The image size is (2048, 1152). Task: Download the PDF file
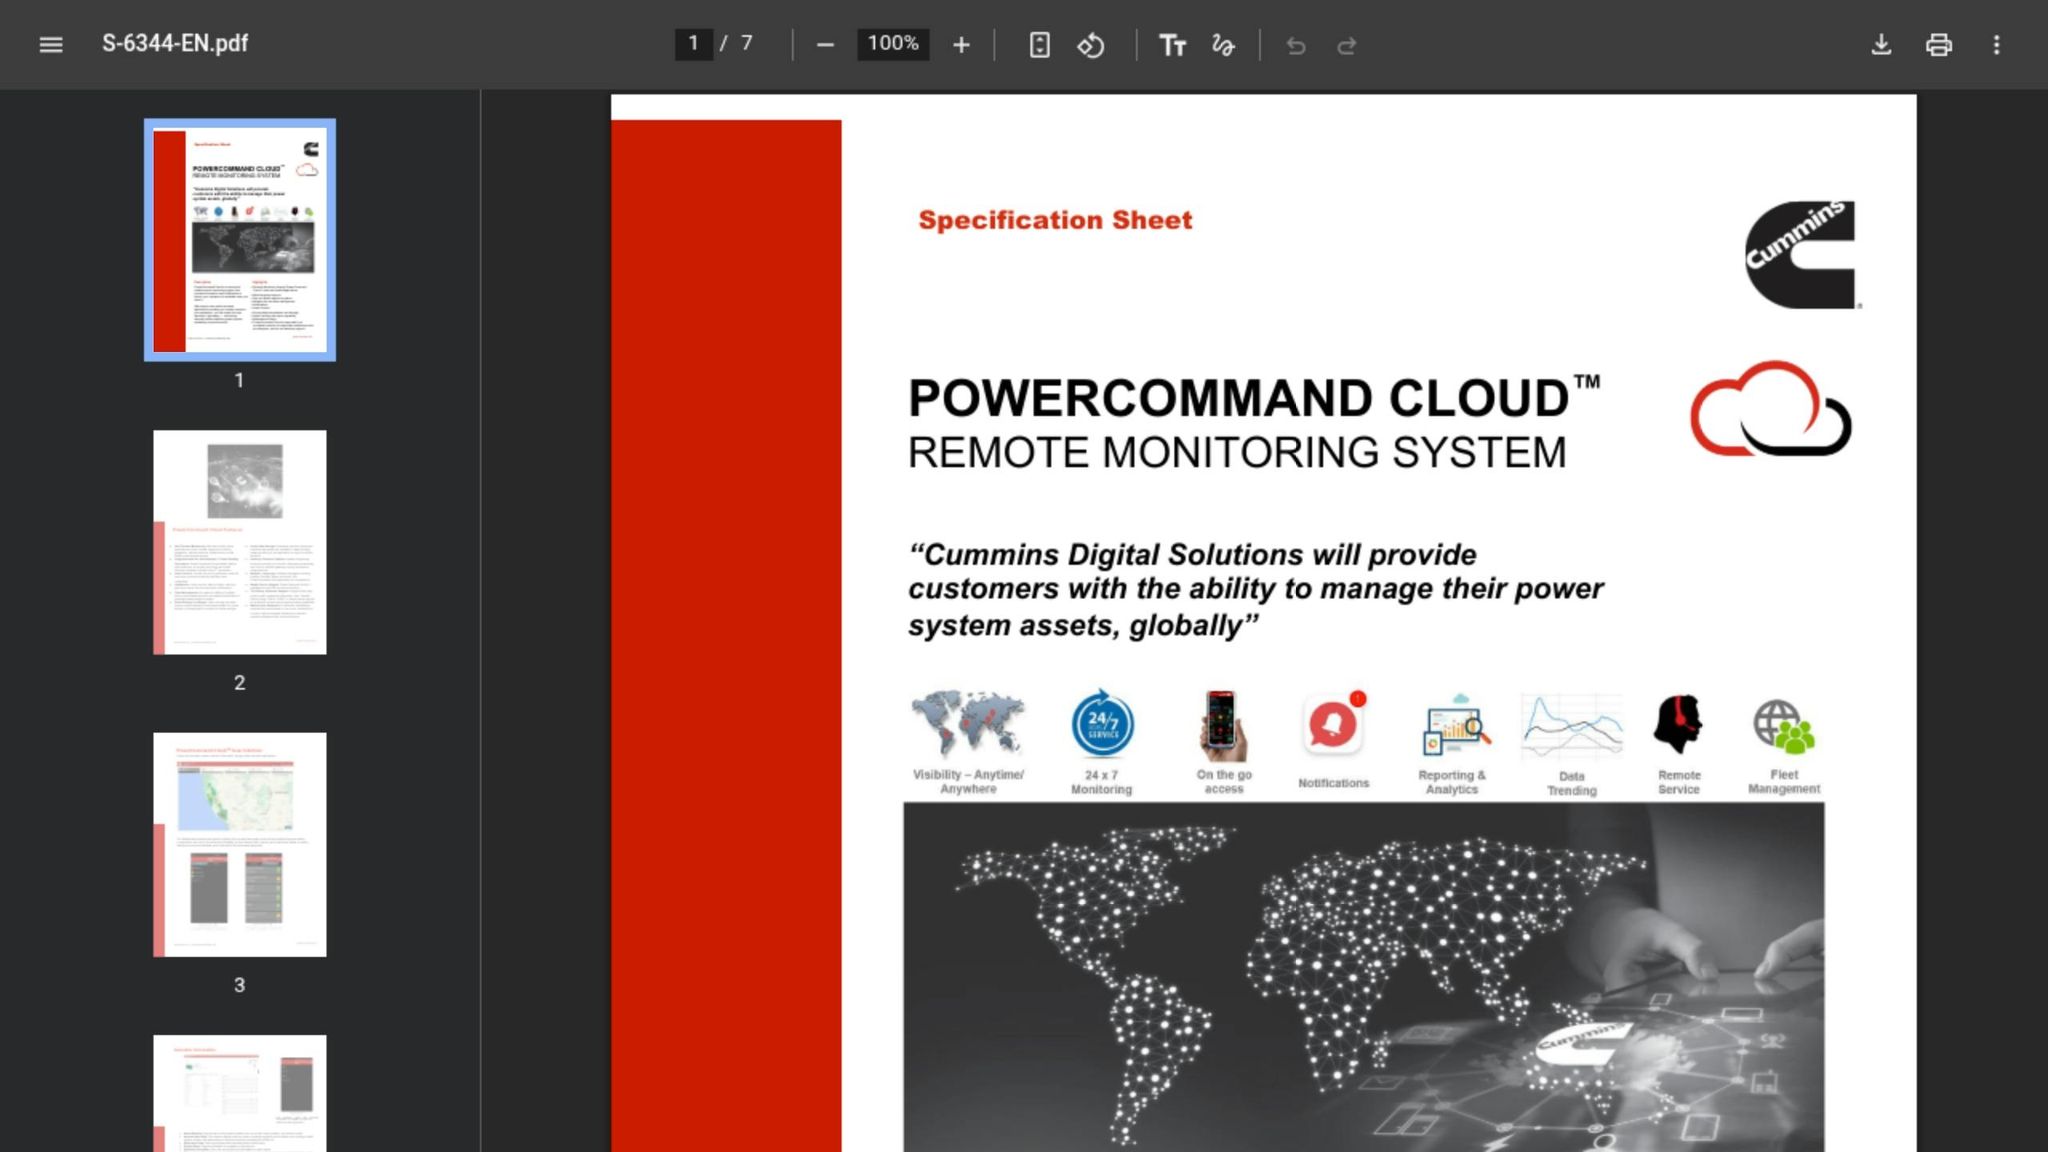(x=1881, y=45)
